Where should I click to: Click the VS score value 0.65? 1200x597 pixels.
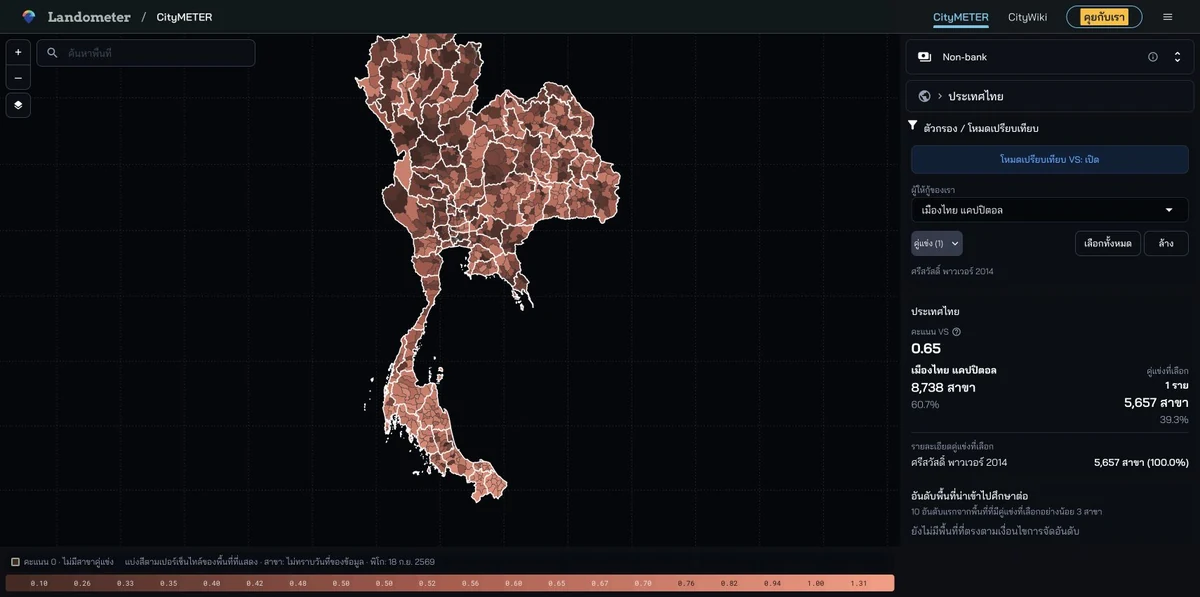pyautogui.click(x=925, y=349)
